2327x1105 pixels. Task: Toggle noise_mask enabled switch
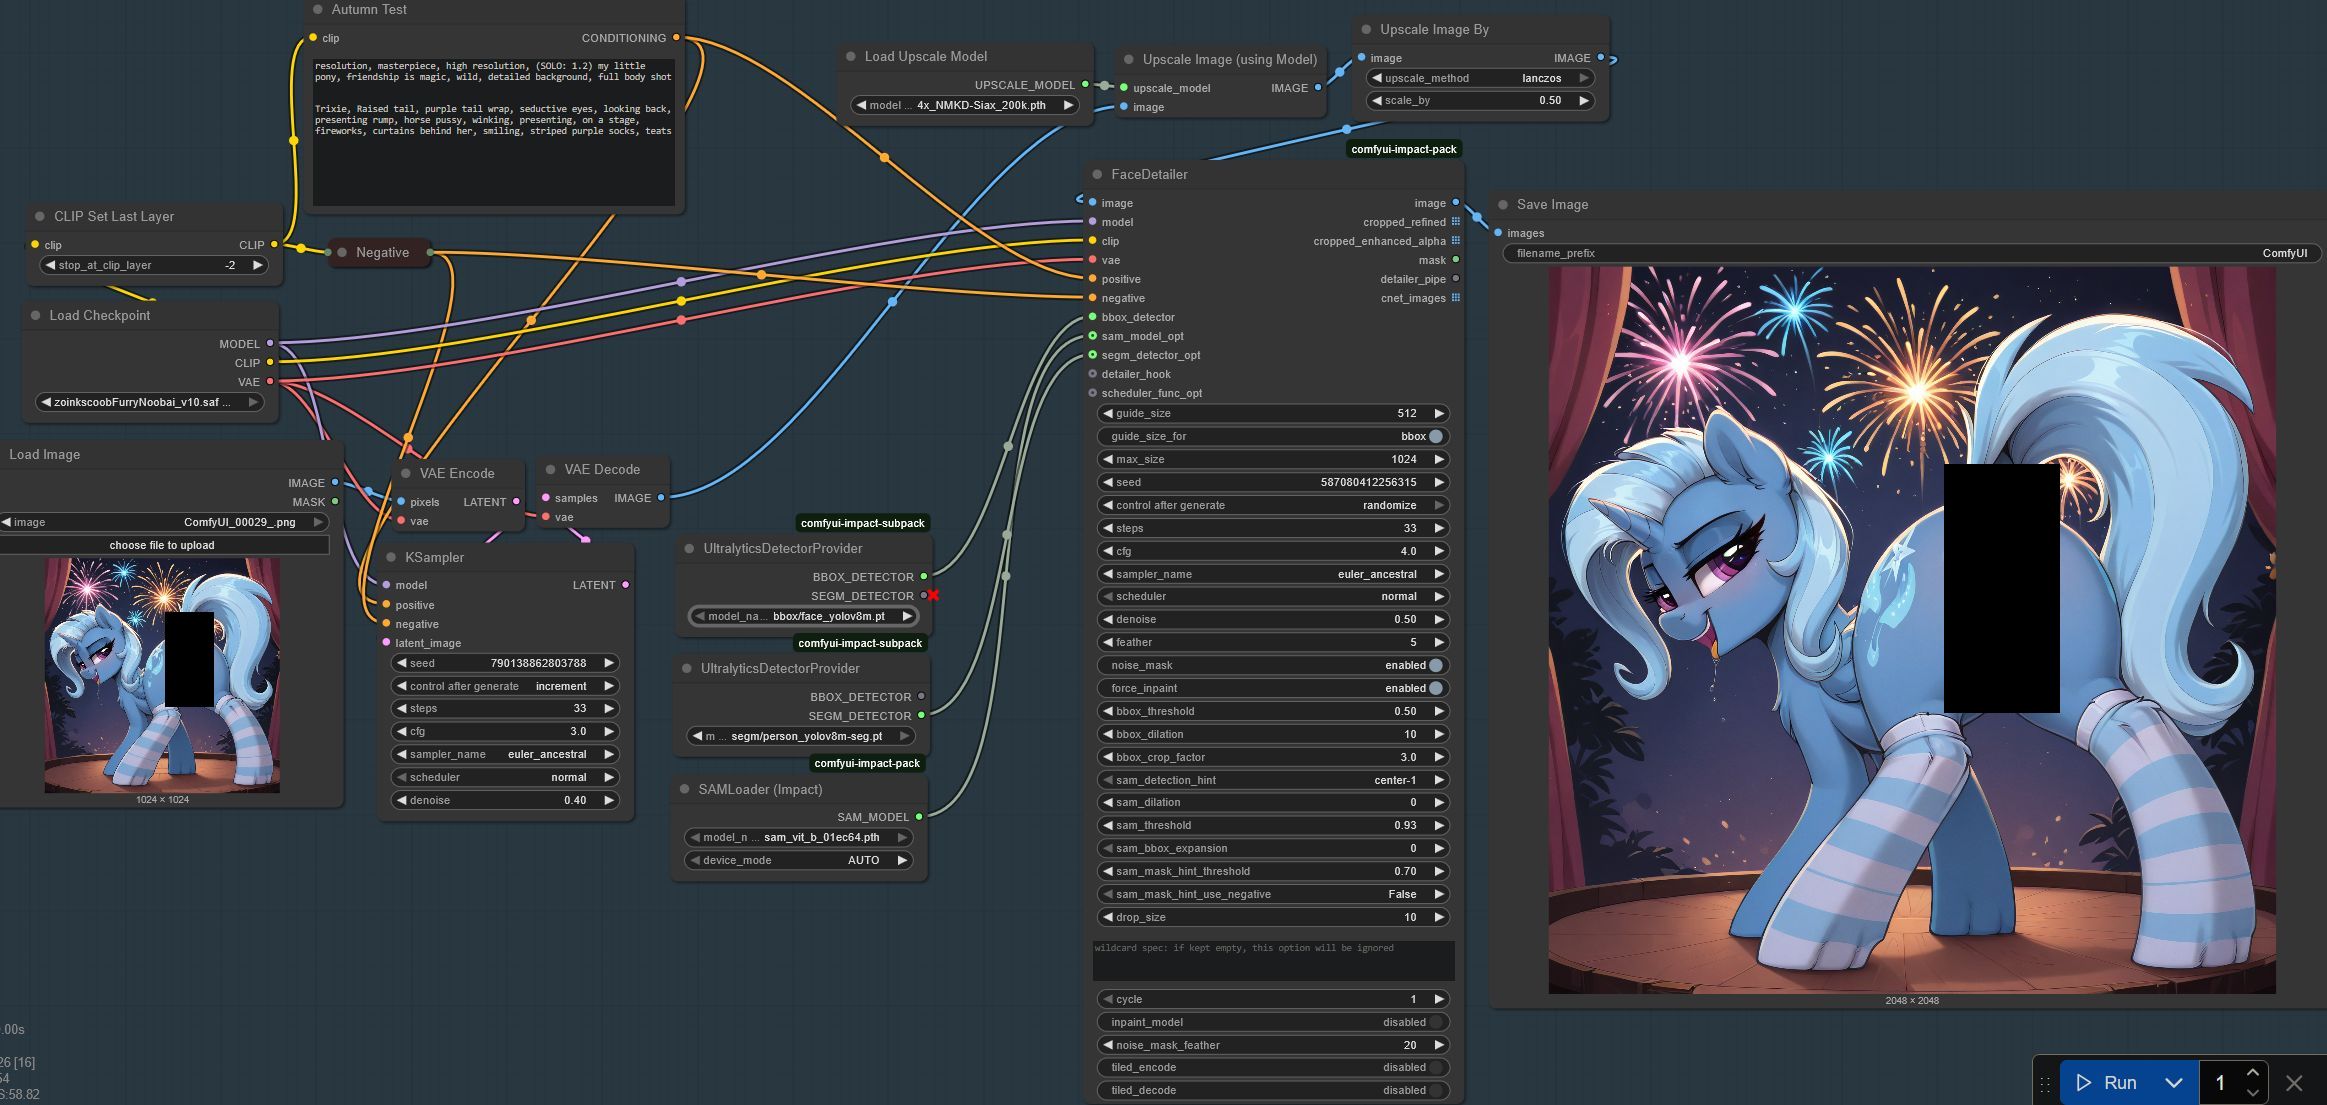(x=1436, y=666)
